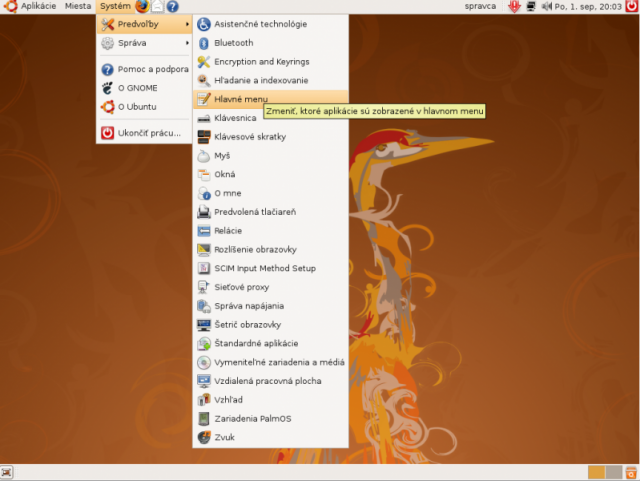
Task: Open Asistenčné technológie accessibility icon
Action: (x=204, y=24)
